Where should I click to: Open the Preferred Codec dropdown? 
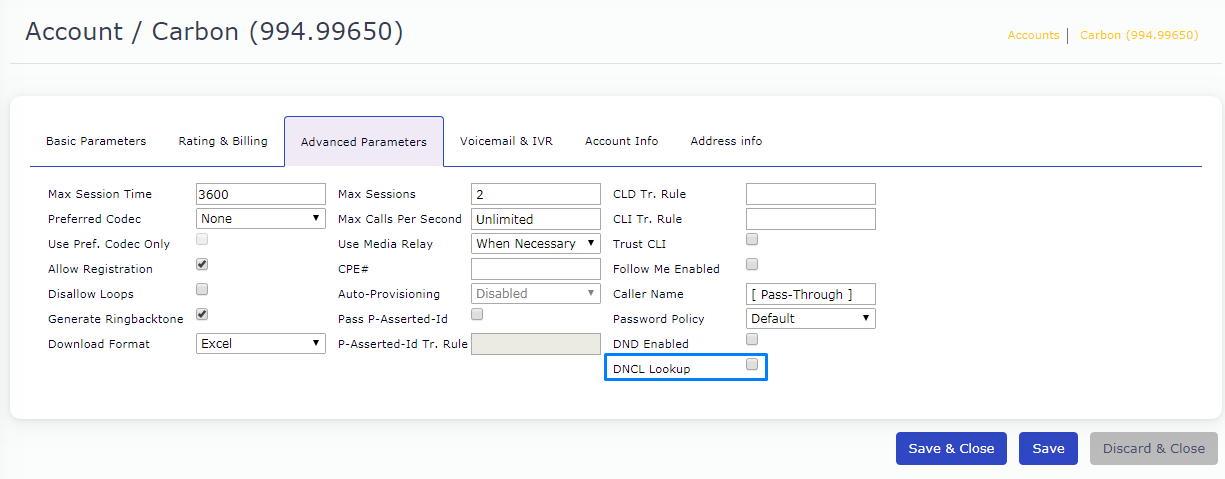261,219
